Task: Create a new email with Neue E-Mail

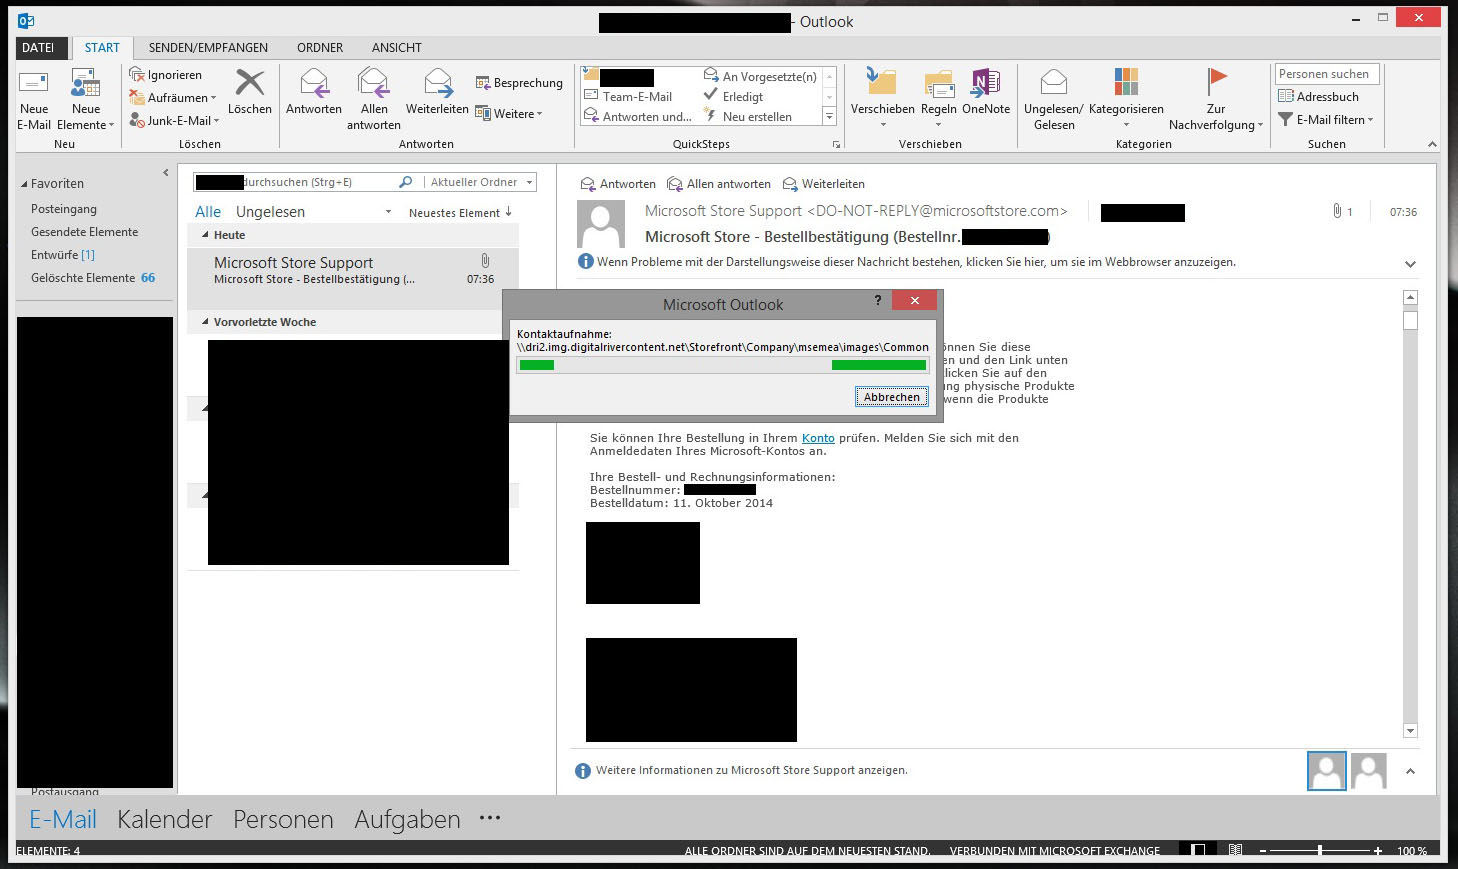Action: (x=34, y=100)
